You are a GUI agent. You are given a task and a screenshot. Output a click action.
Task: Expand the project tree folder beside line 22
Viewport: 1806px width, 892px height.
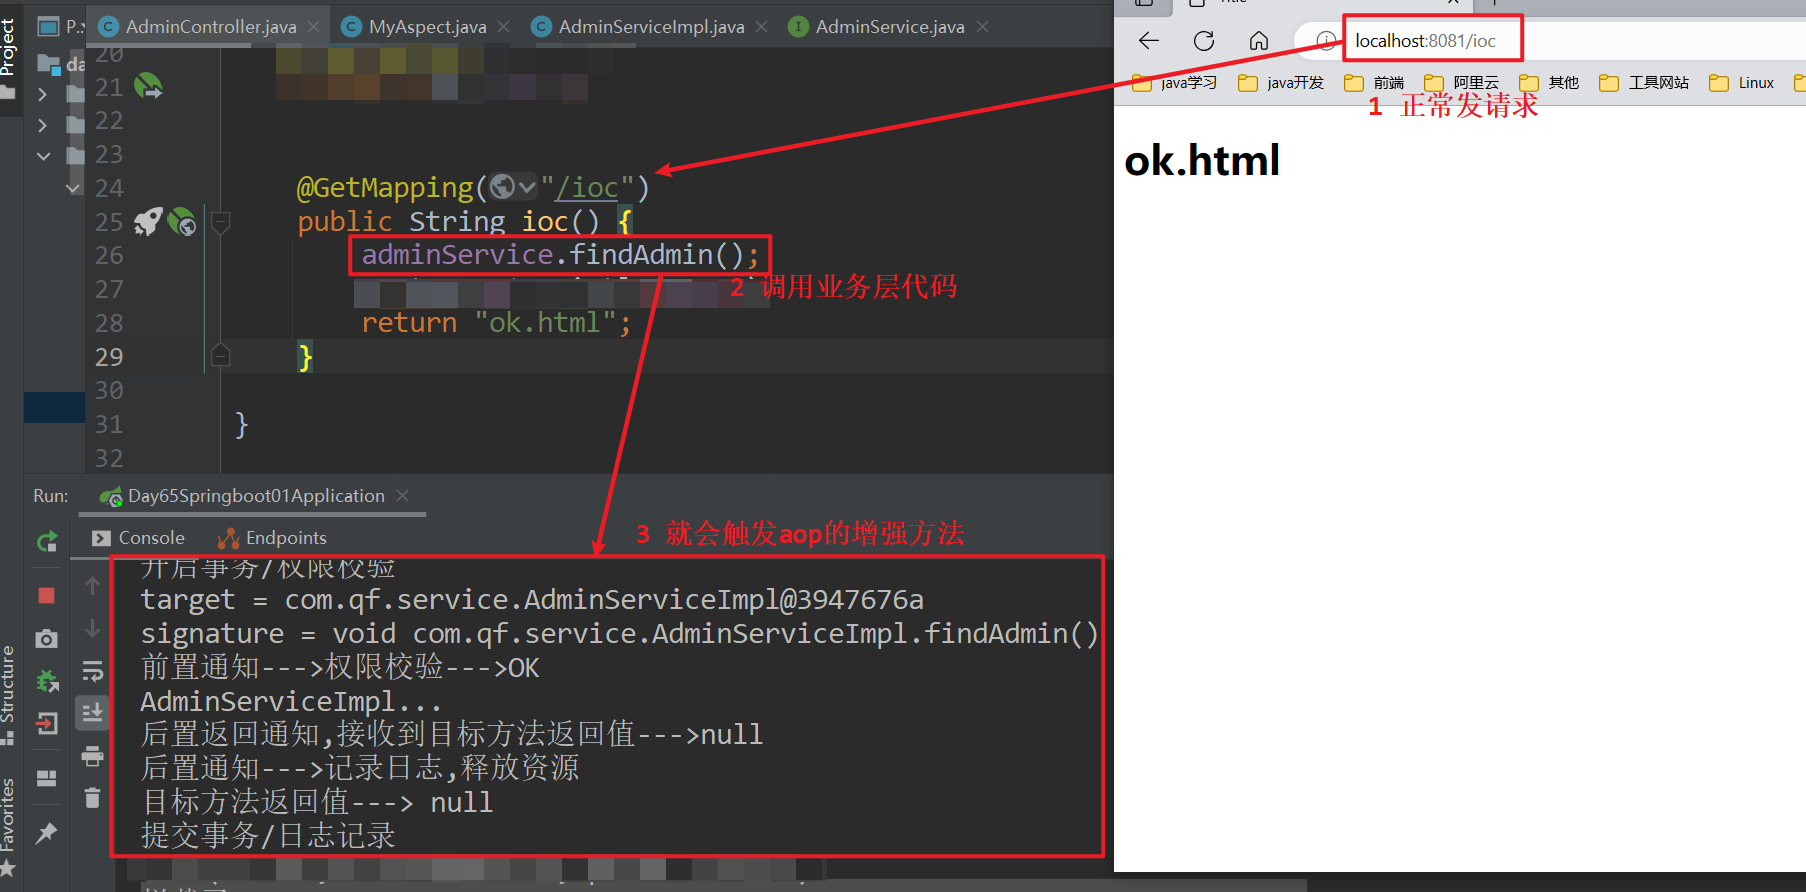[42, 125]
